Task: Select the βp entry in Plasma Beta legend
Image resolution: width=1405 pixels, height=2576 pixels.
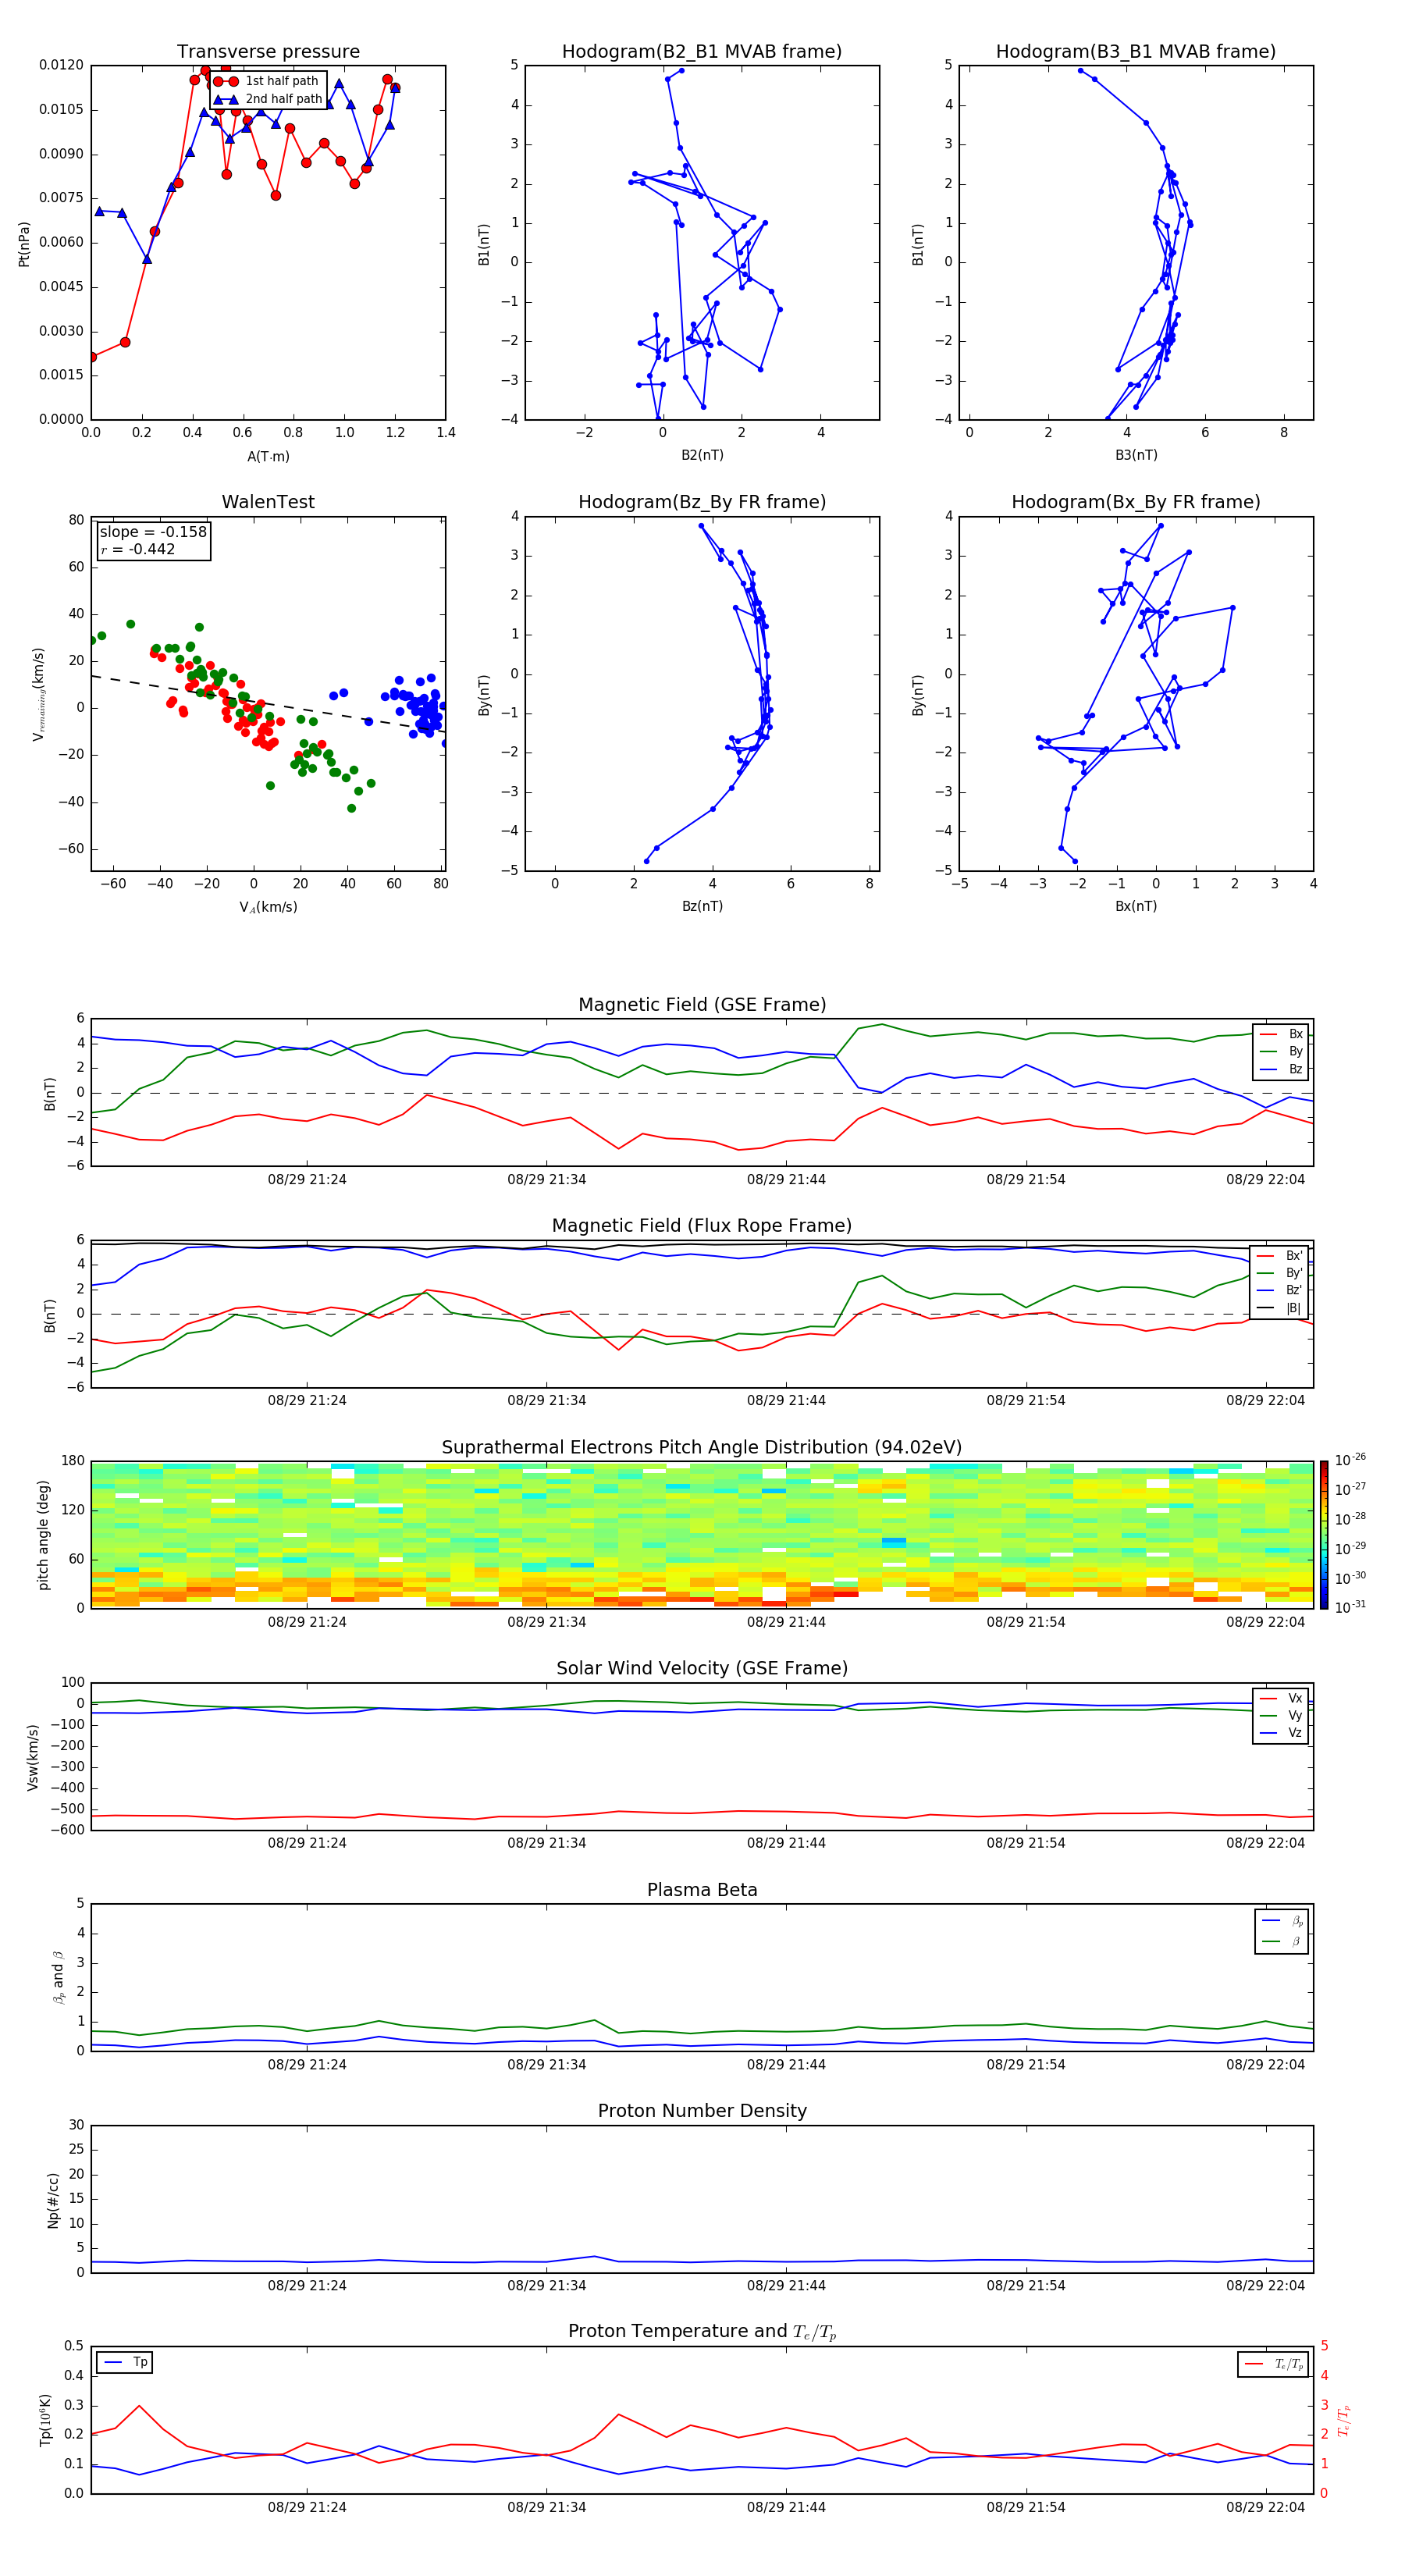Action: point(1282,1921)
